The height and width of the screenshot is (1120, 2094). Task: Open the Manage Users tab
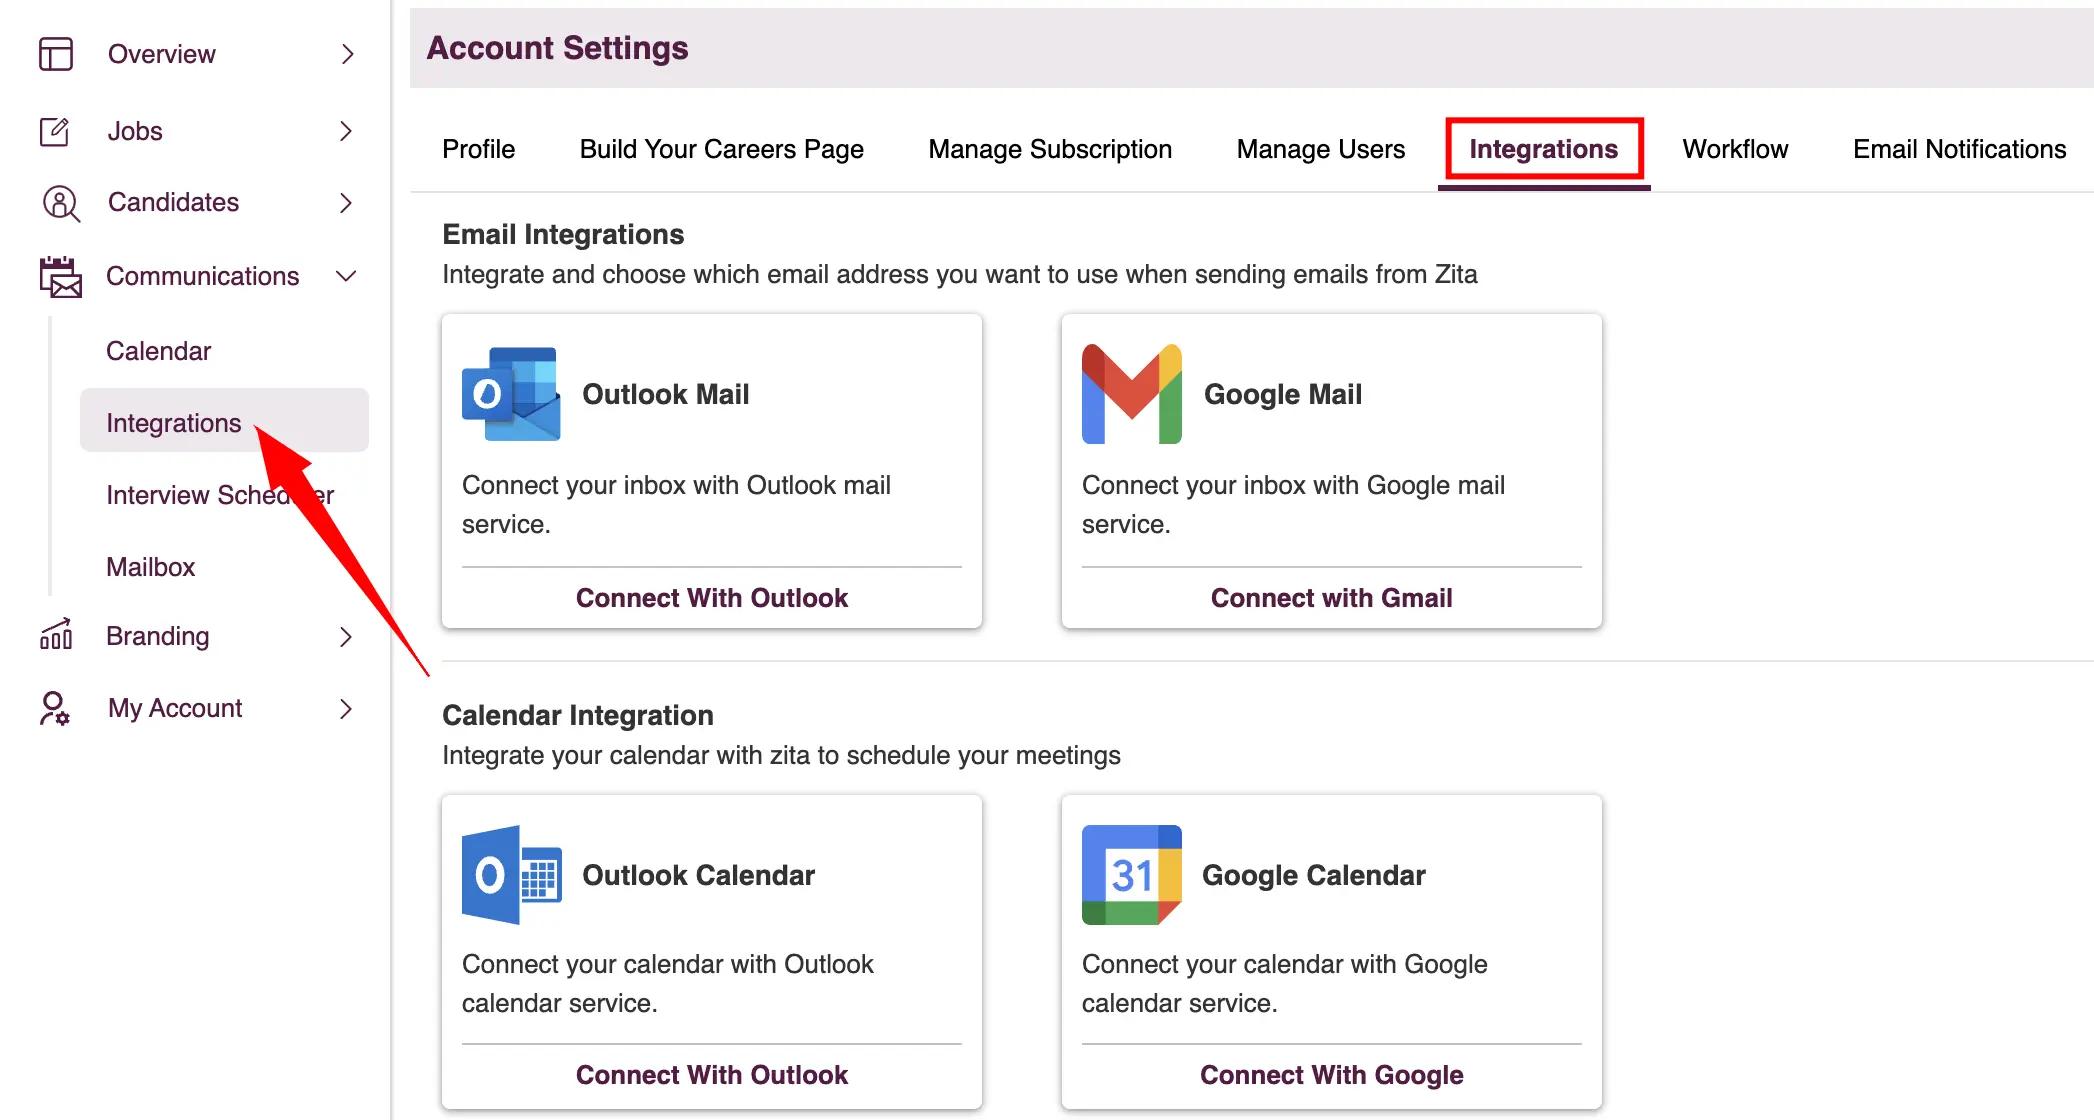click(1320, 149)
